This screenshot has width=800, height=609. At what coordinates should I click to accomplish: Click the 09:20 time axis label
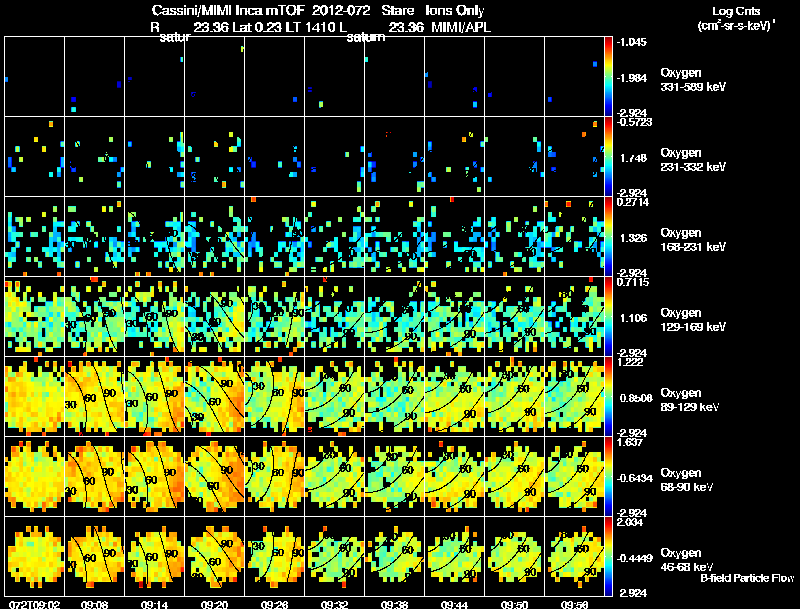(x=214, y=604)
